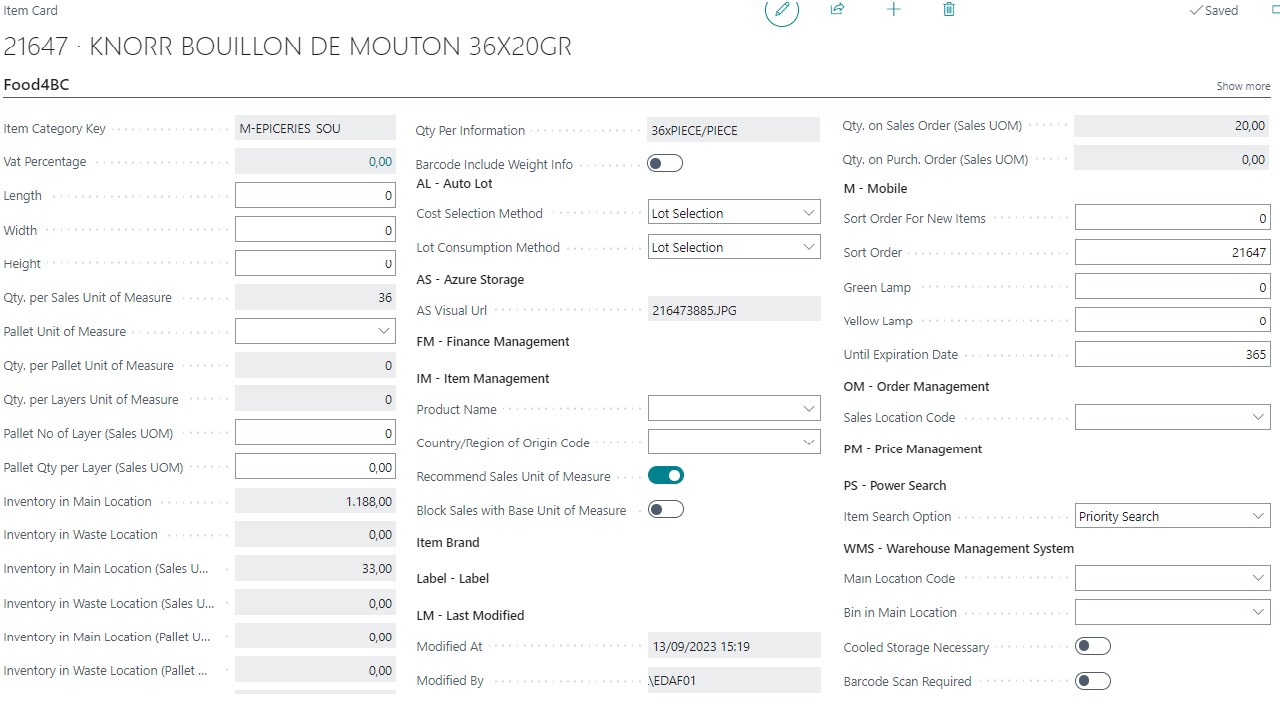Image resolution: width=1280 pixels, height=720 pixels.
Task: Click the Green Lamp field
Action: [1172, 287]
